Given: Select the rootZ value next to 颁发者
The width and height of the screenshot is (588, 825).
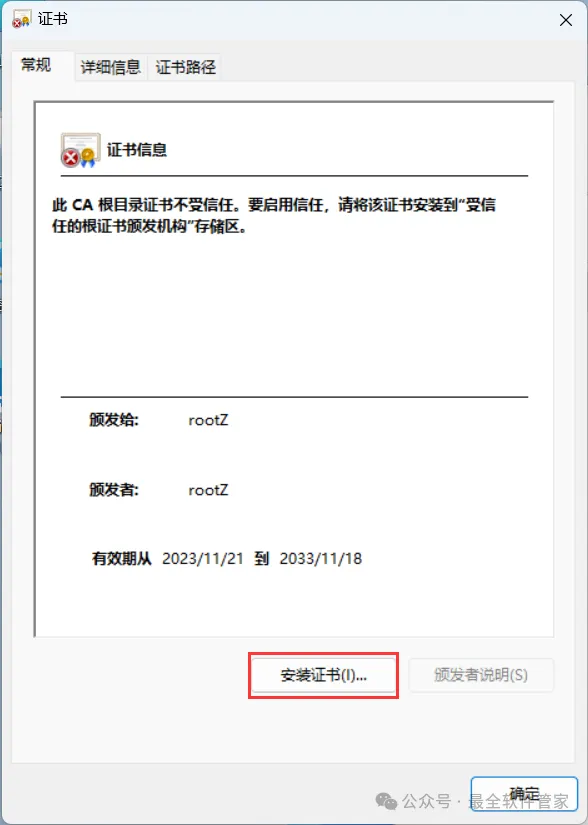Looking at the screenshot, I should [x=208, y=490].
